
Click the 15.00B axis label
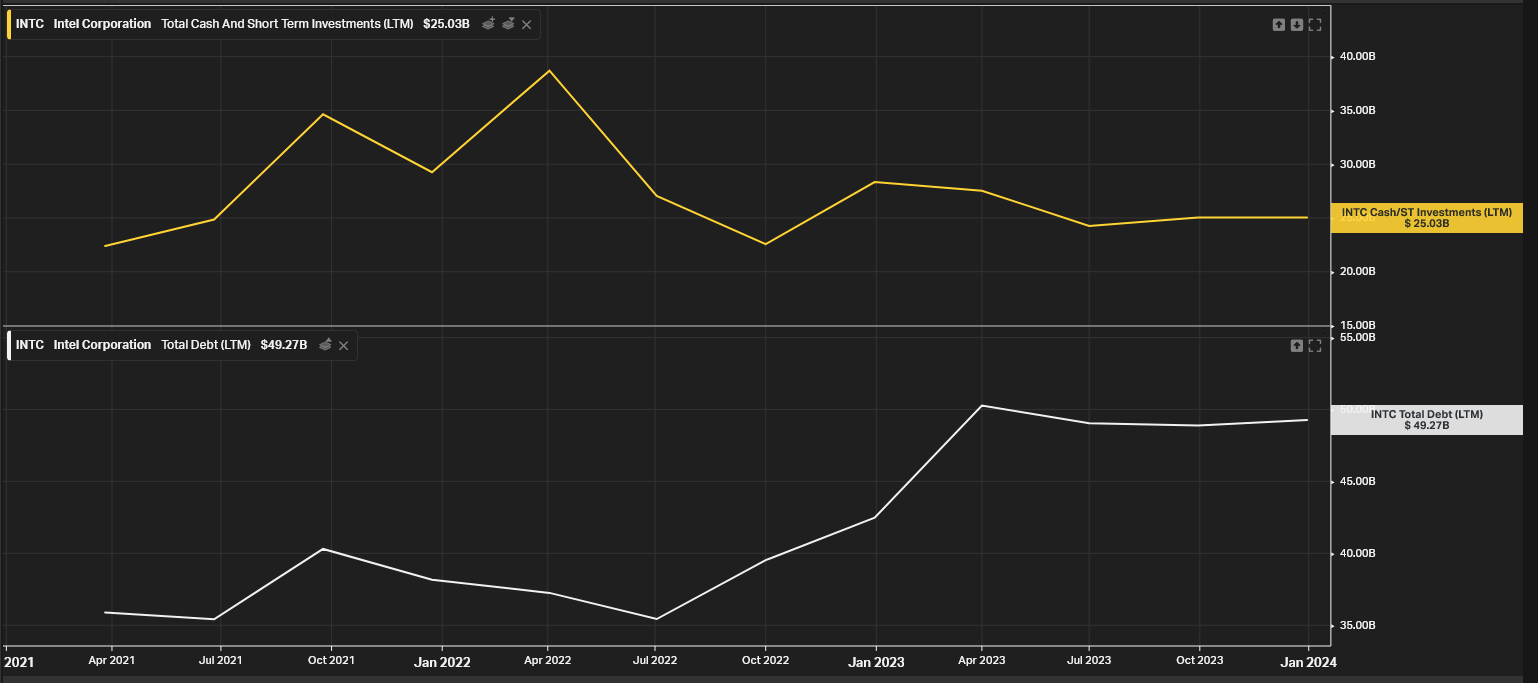tap(1358, 326)
